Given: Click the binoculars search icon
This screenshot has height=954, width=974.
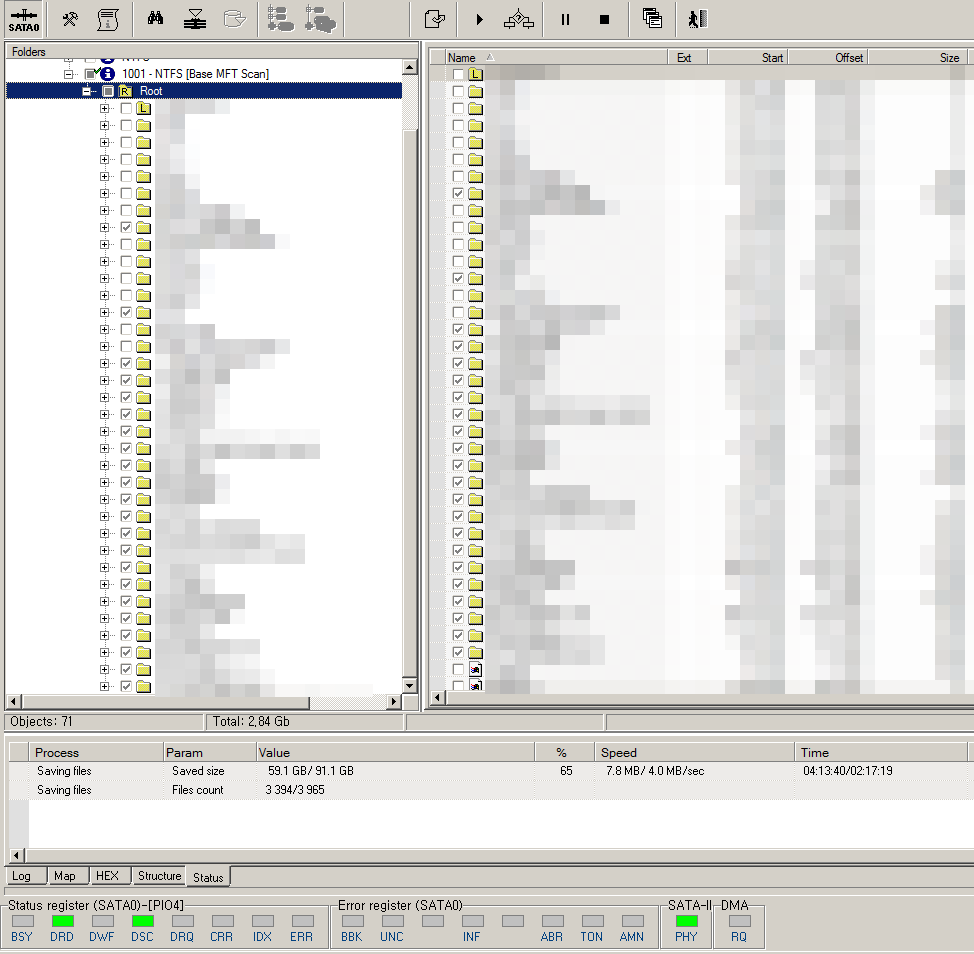Looking at the screenshot, I should (x=155, y=19).
